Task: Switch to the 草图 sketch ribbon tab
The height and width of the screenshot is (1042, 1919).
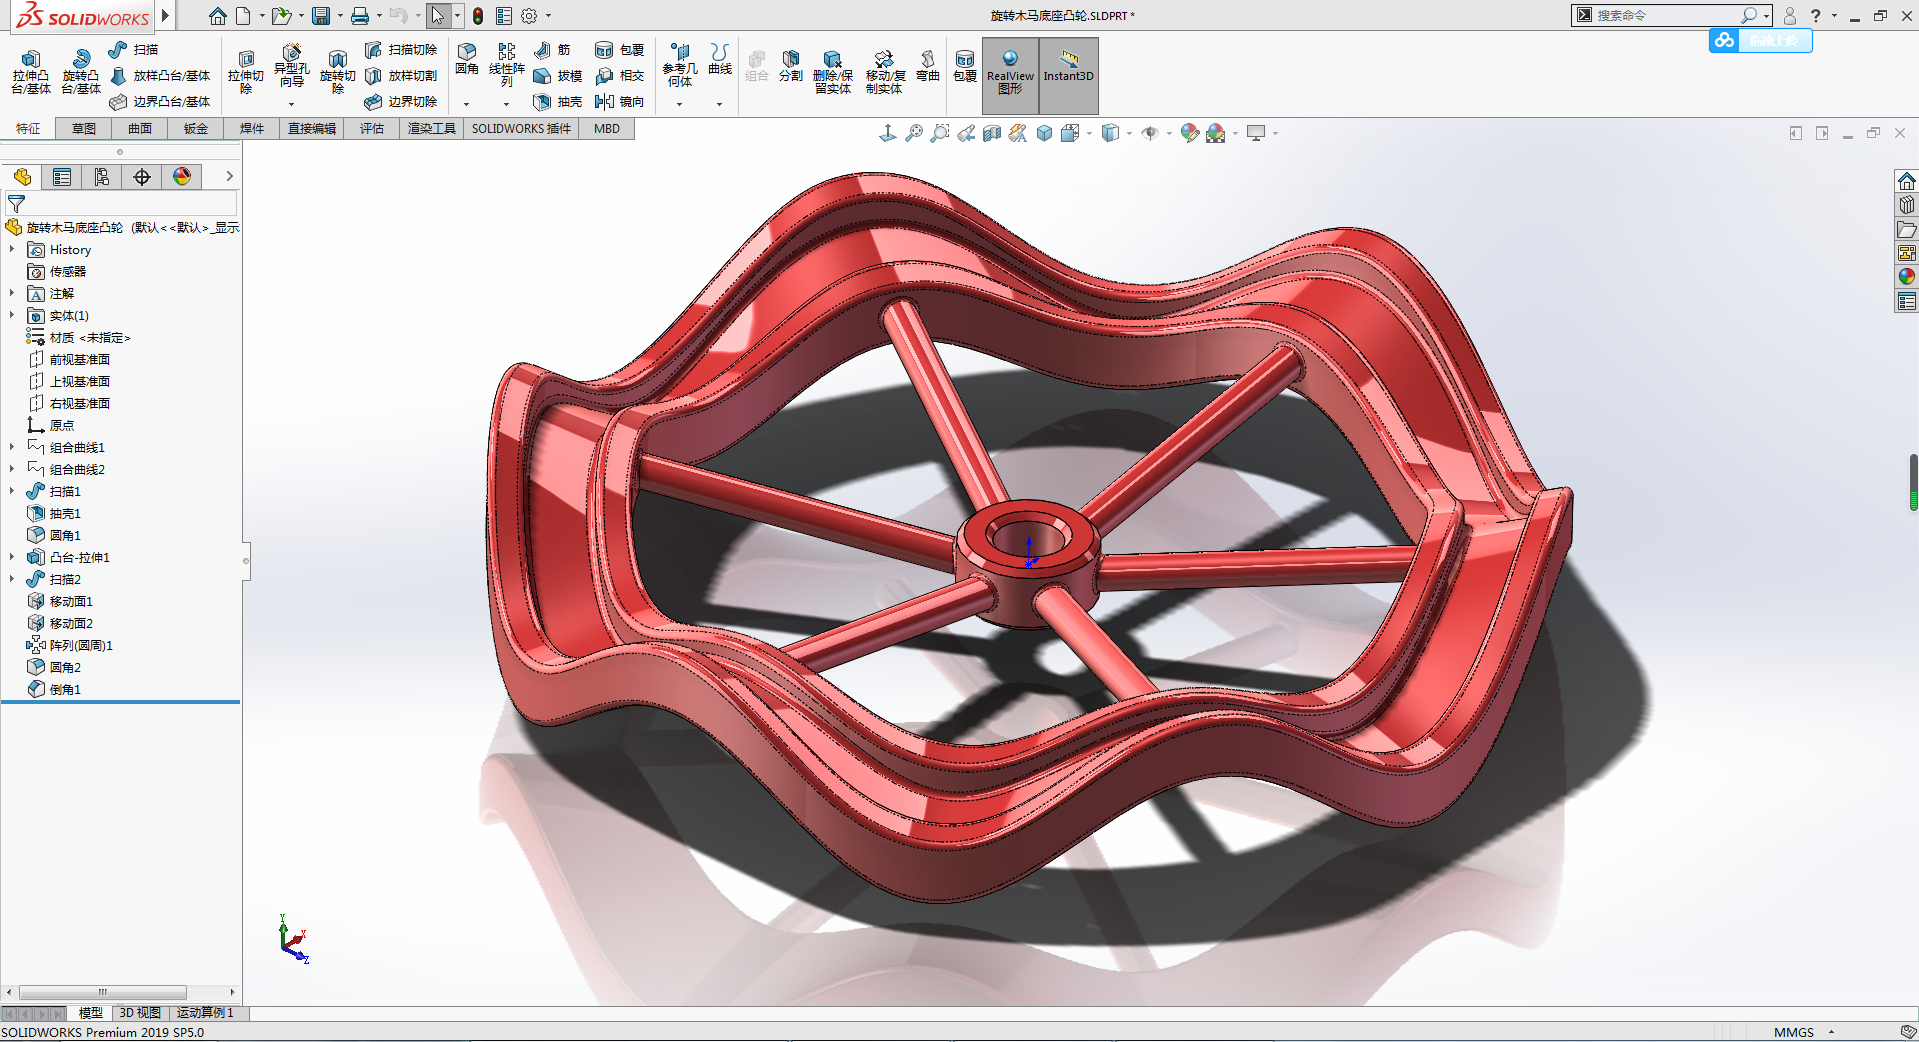Action: tap(84, 128)
